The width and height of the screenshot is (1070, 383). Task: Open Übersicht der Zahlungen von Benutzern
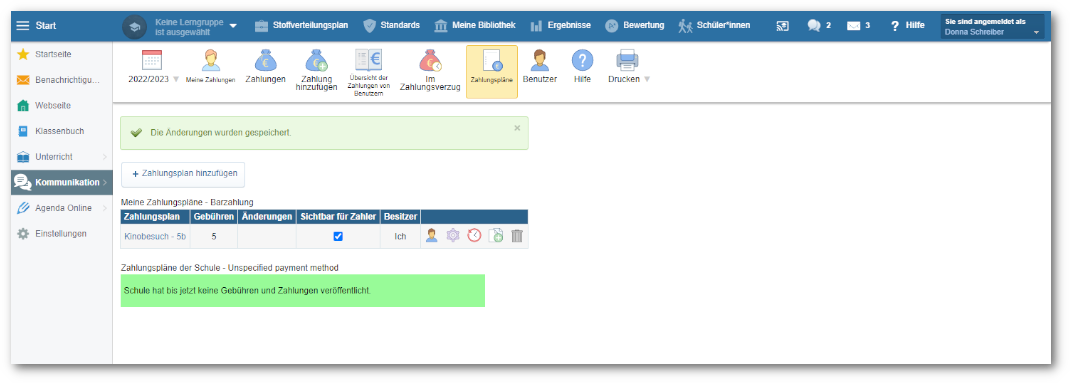tap(368, 72)
